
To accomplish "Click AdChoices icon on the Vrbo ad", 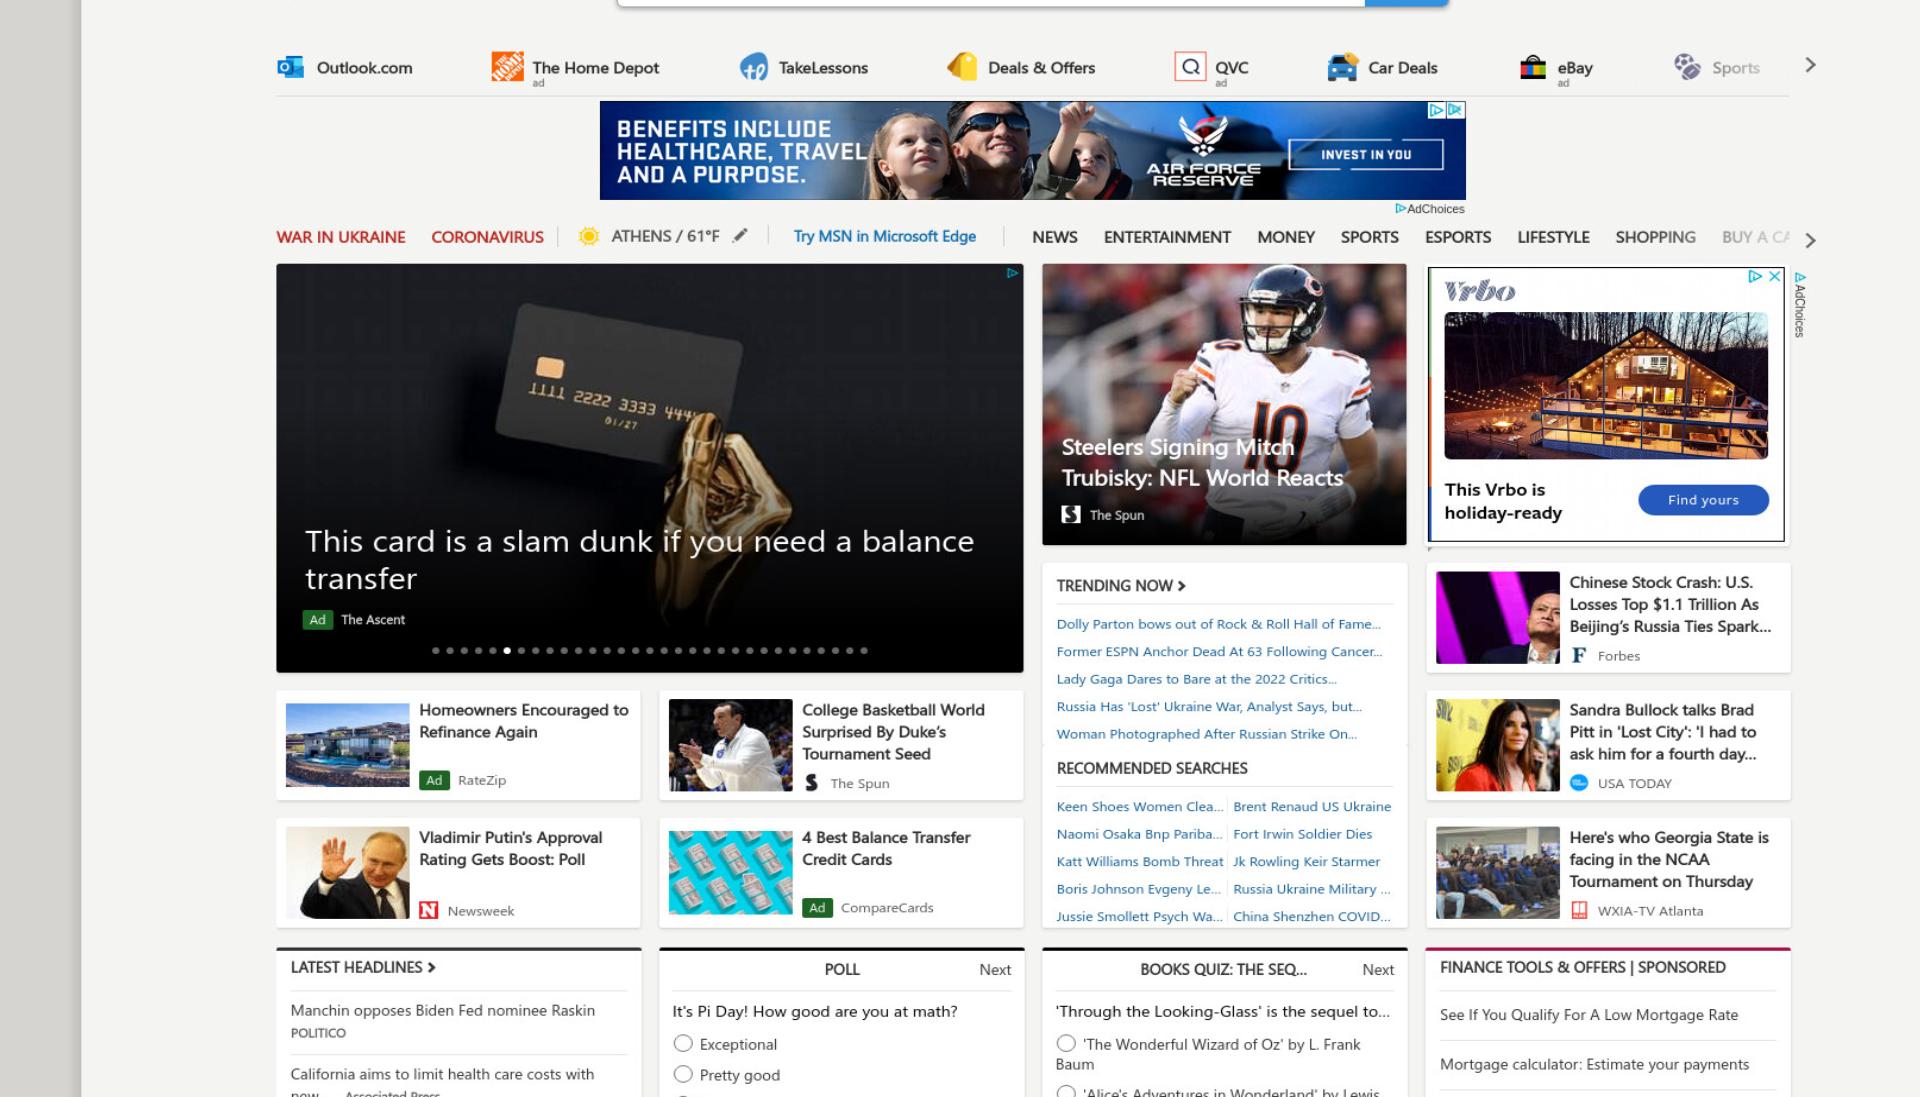I will coord(1755,276).
